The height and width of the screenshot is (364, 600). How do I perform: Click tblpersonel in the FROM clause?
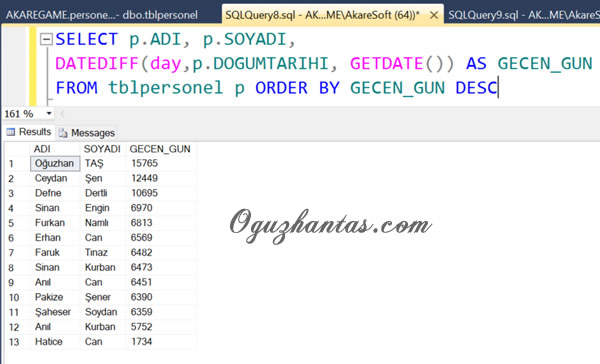click(x=165, y=88)
